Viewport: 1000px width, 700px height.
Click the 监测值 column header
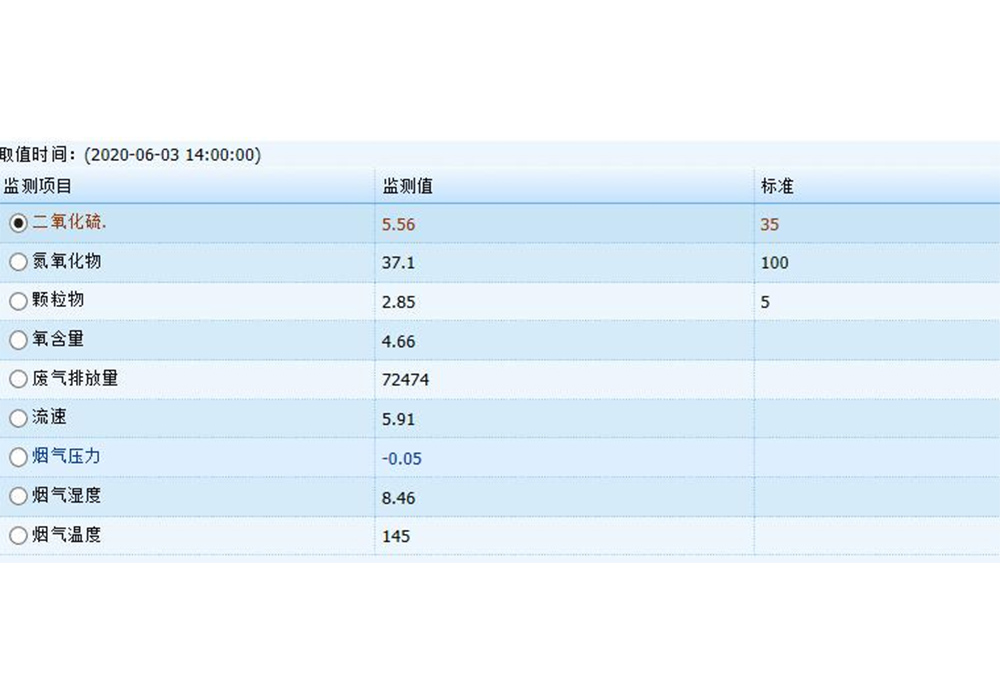407,186
